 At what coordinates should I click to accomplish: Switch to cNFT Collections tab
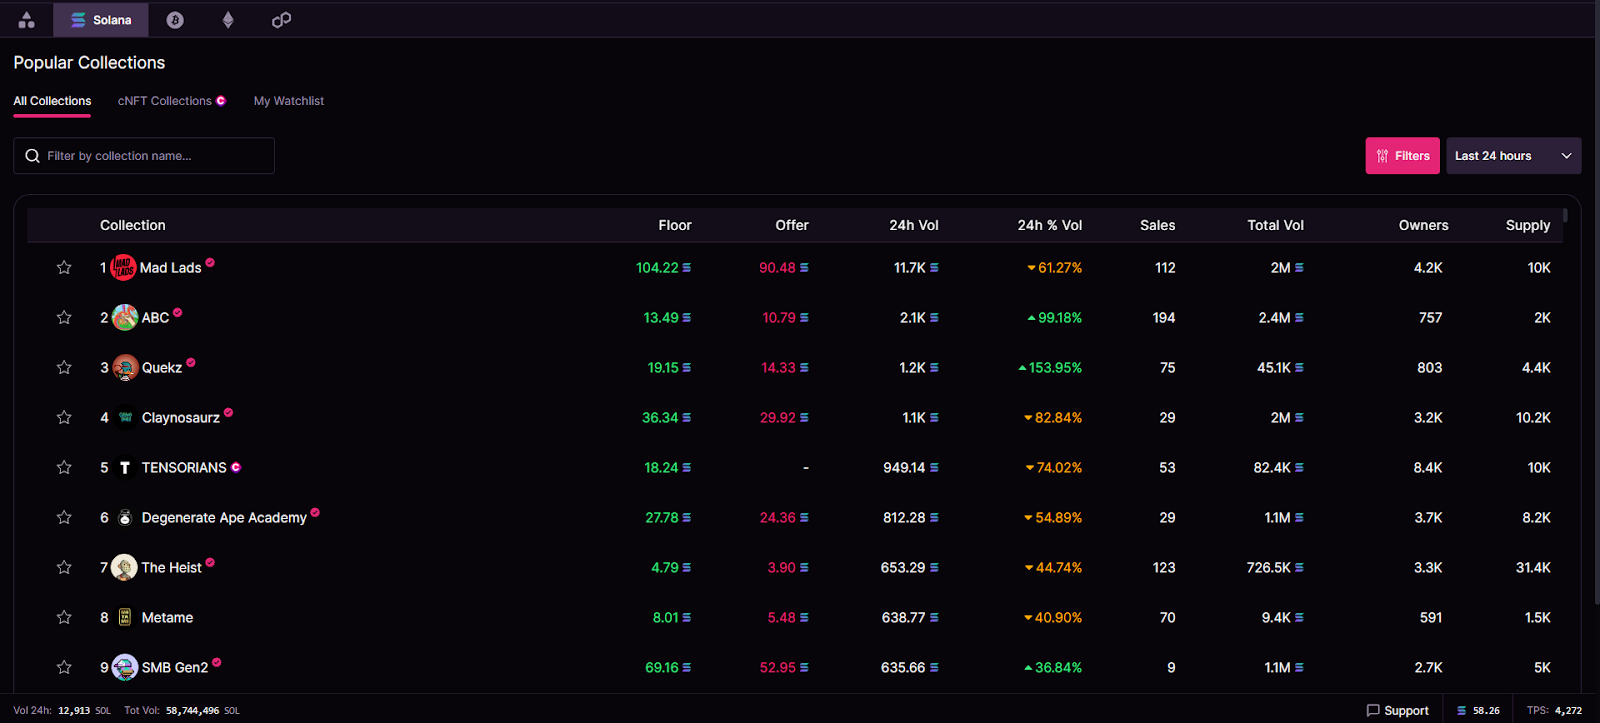coord(171,101)
